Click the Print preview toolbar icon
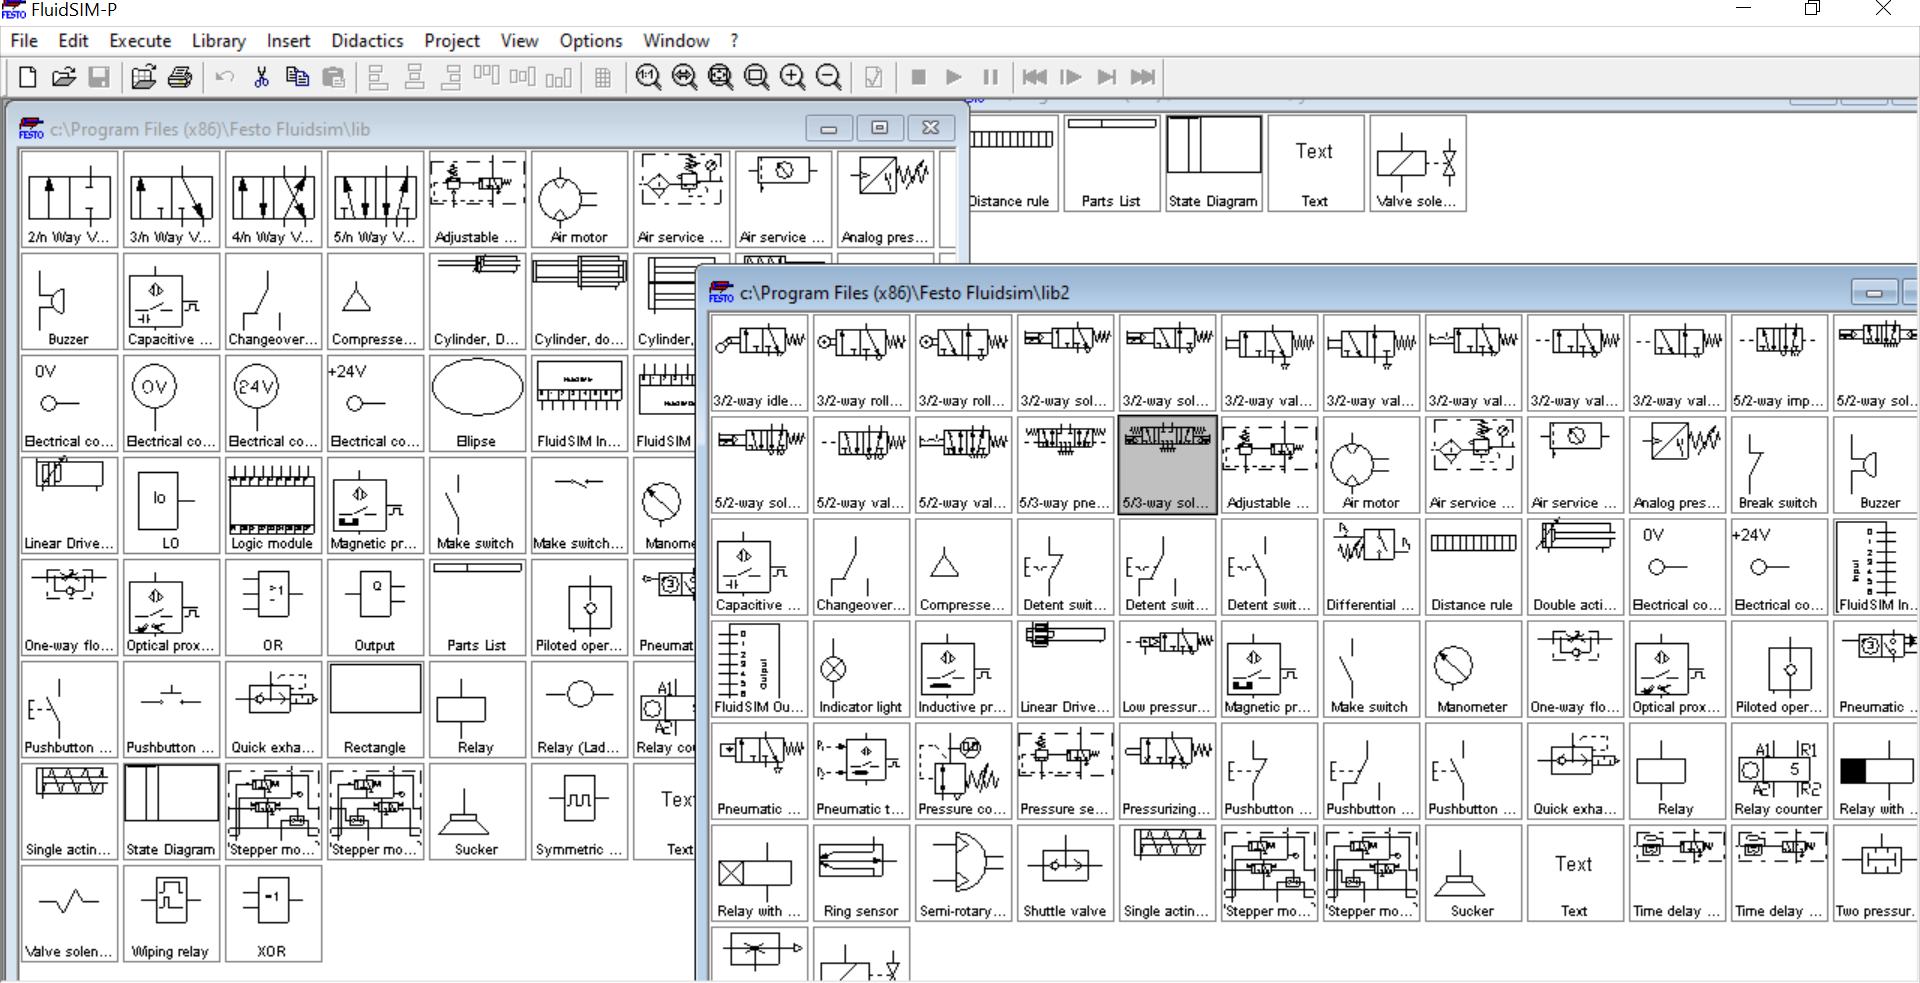This screenshot has width=1920, height=983. (144, 77)
